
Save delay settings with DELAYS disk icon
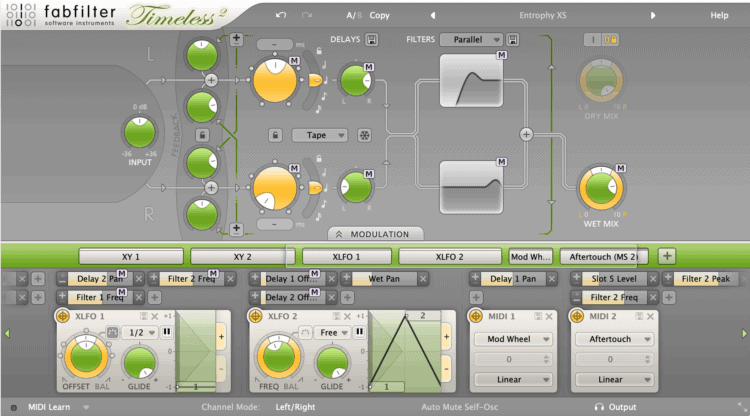tap(372, 39)
